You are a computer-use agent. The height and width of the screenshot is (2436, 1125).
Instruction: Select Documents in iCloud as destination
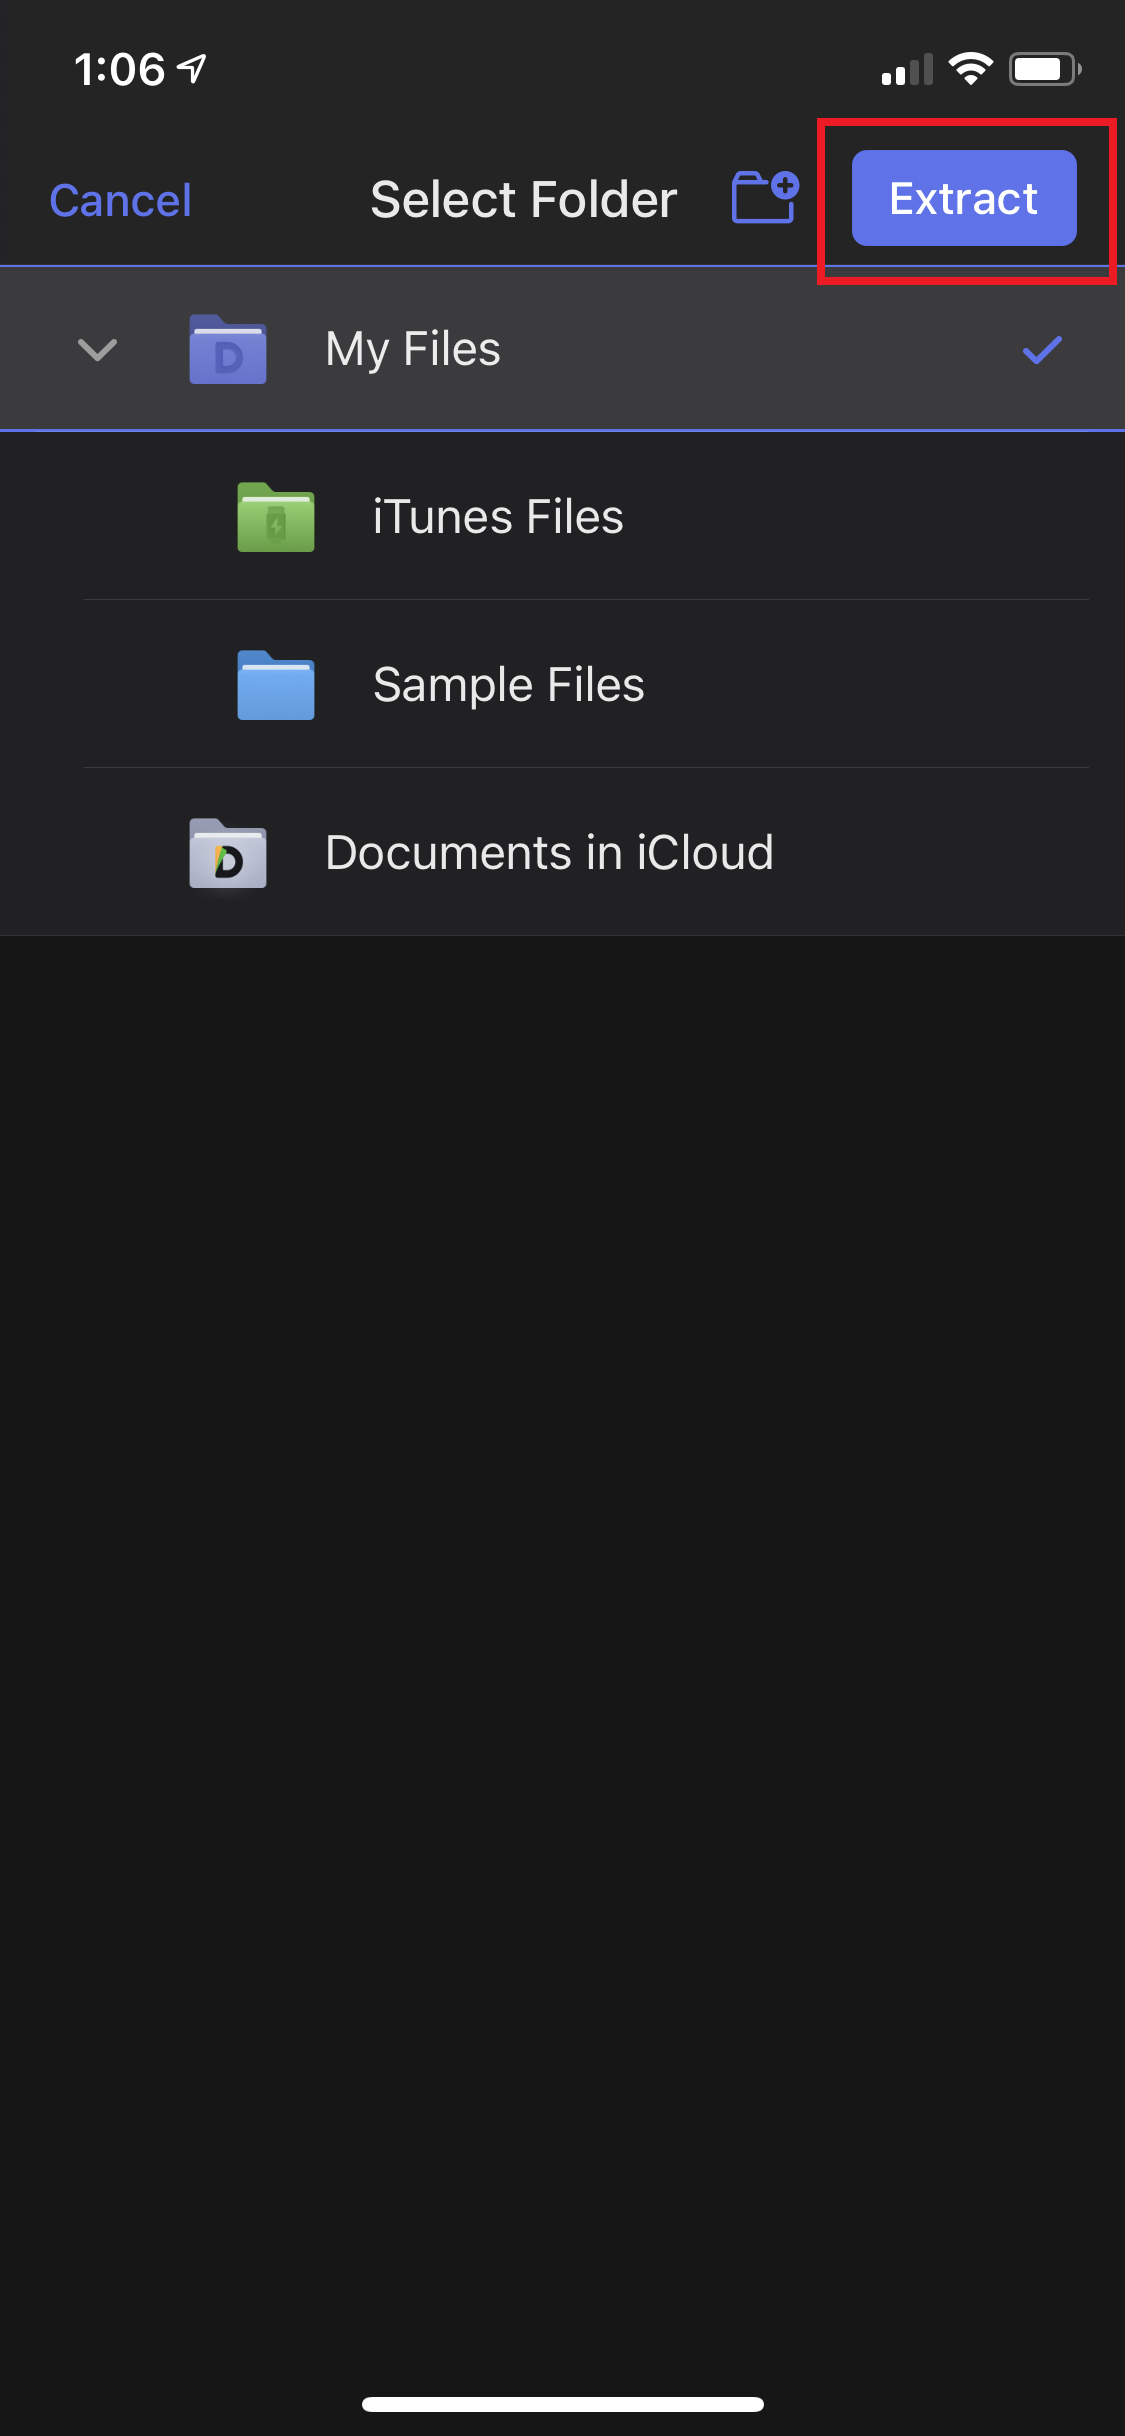coord(549,853)
